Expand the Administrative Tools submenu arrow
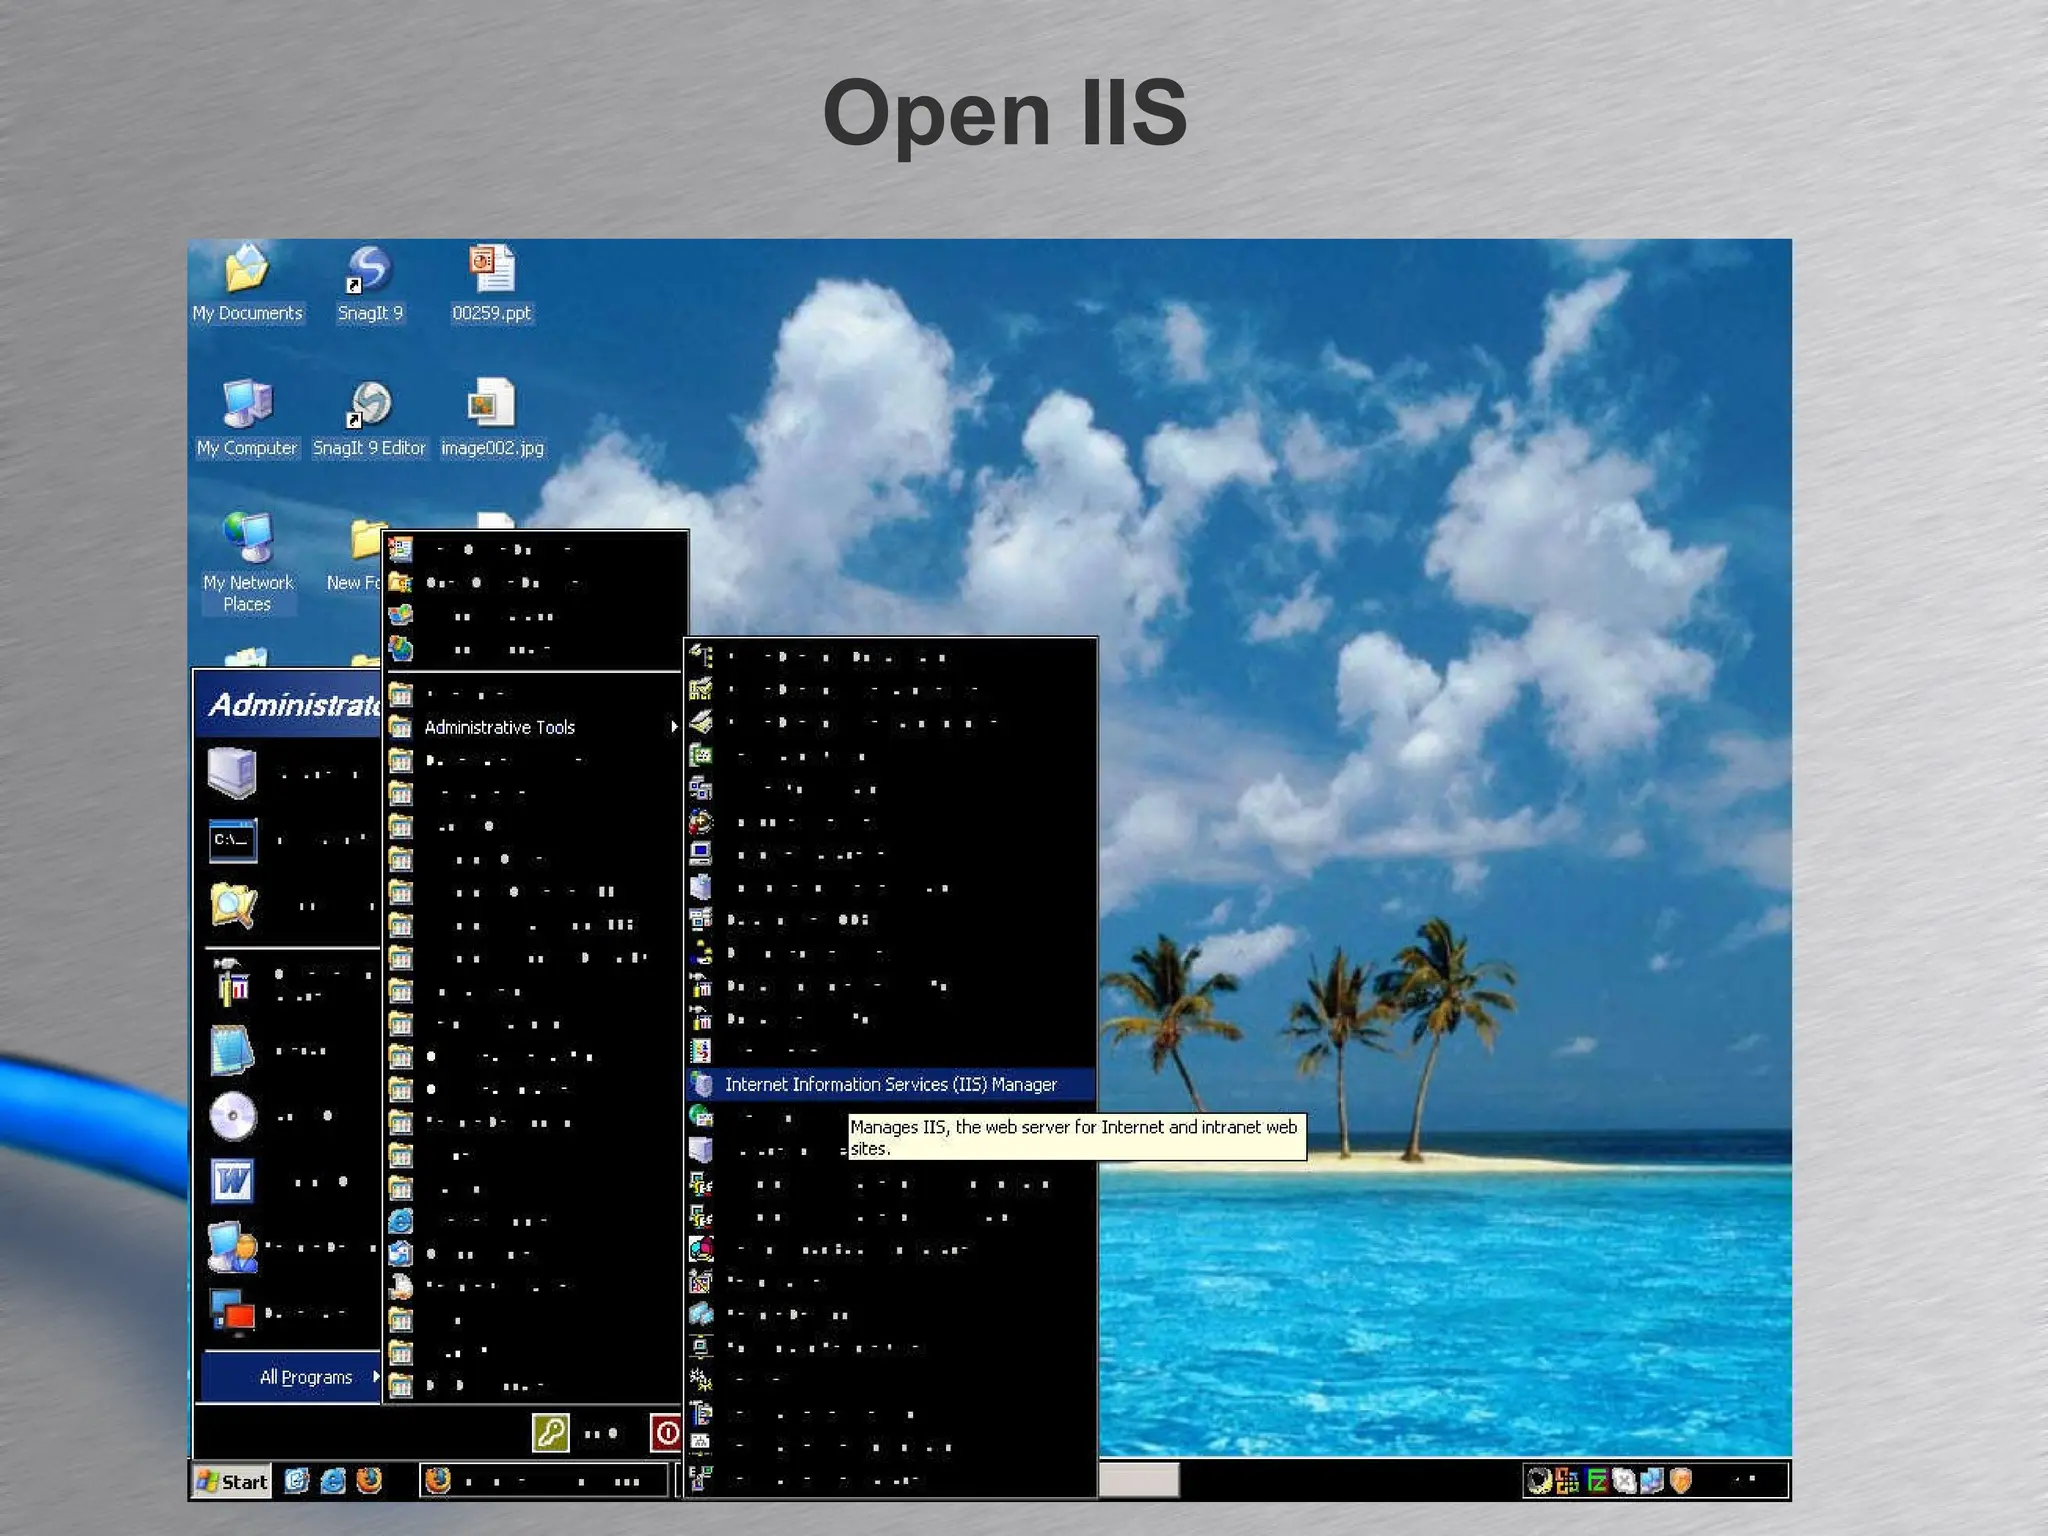 click(x=674, y=727)
